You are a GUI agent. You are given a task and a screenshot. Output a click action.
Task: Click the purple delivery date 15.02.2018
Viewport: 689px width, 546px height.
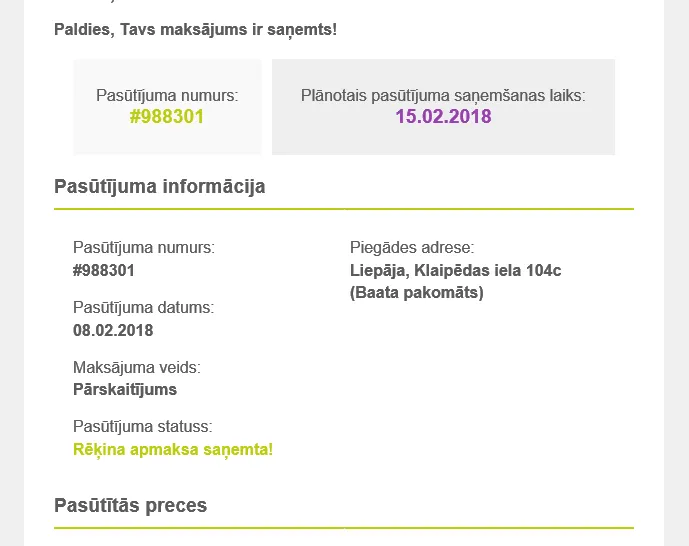(443, 116)
